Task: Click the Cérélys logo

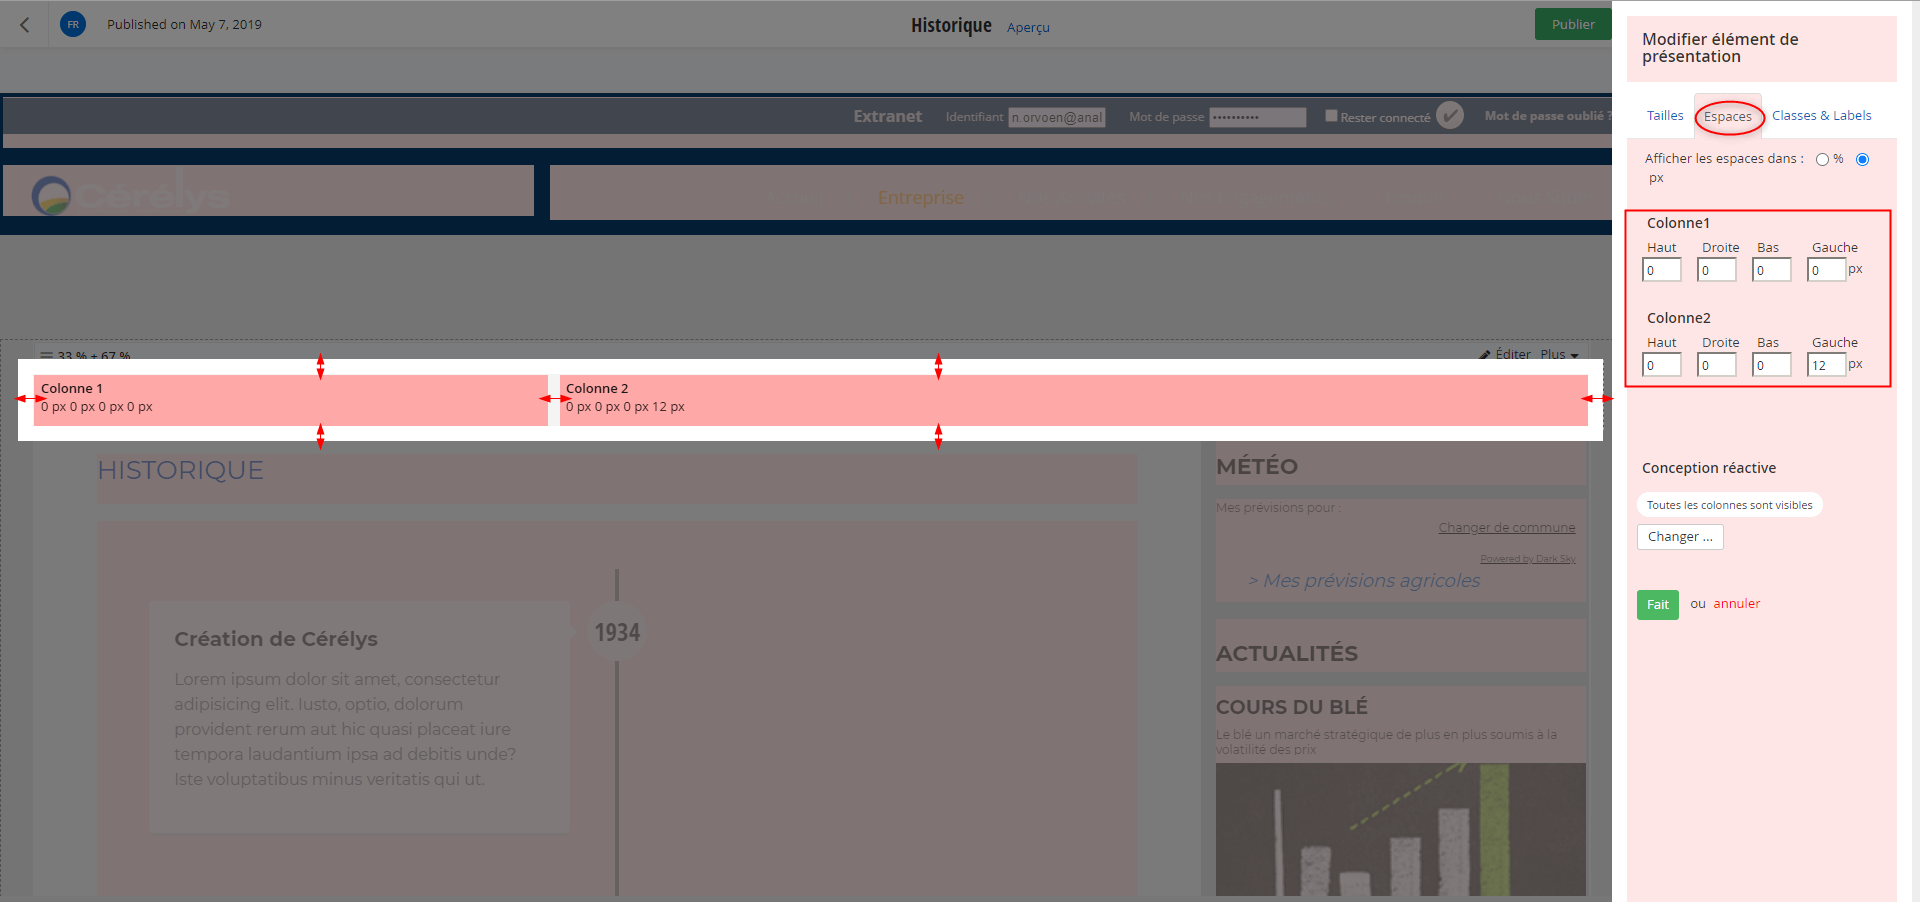Action: pos(130,194)
